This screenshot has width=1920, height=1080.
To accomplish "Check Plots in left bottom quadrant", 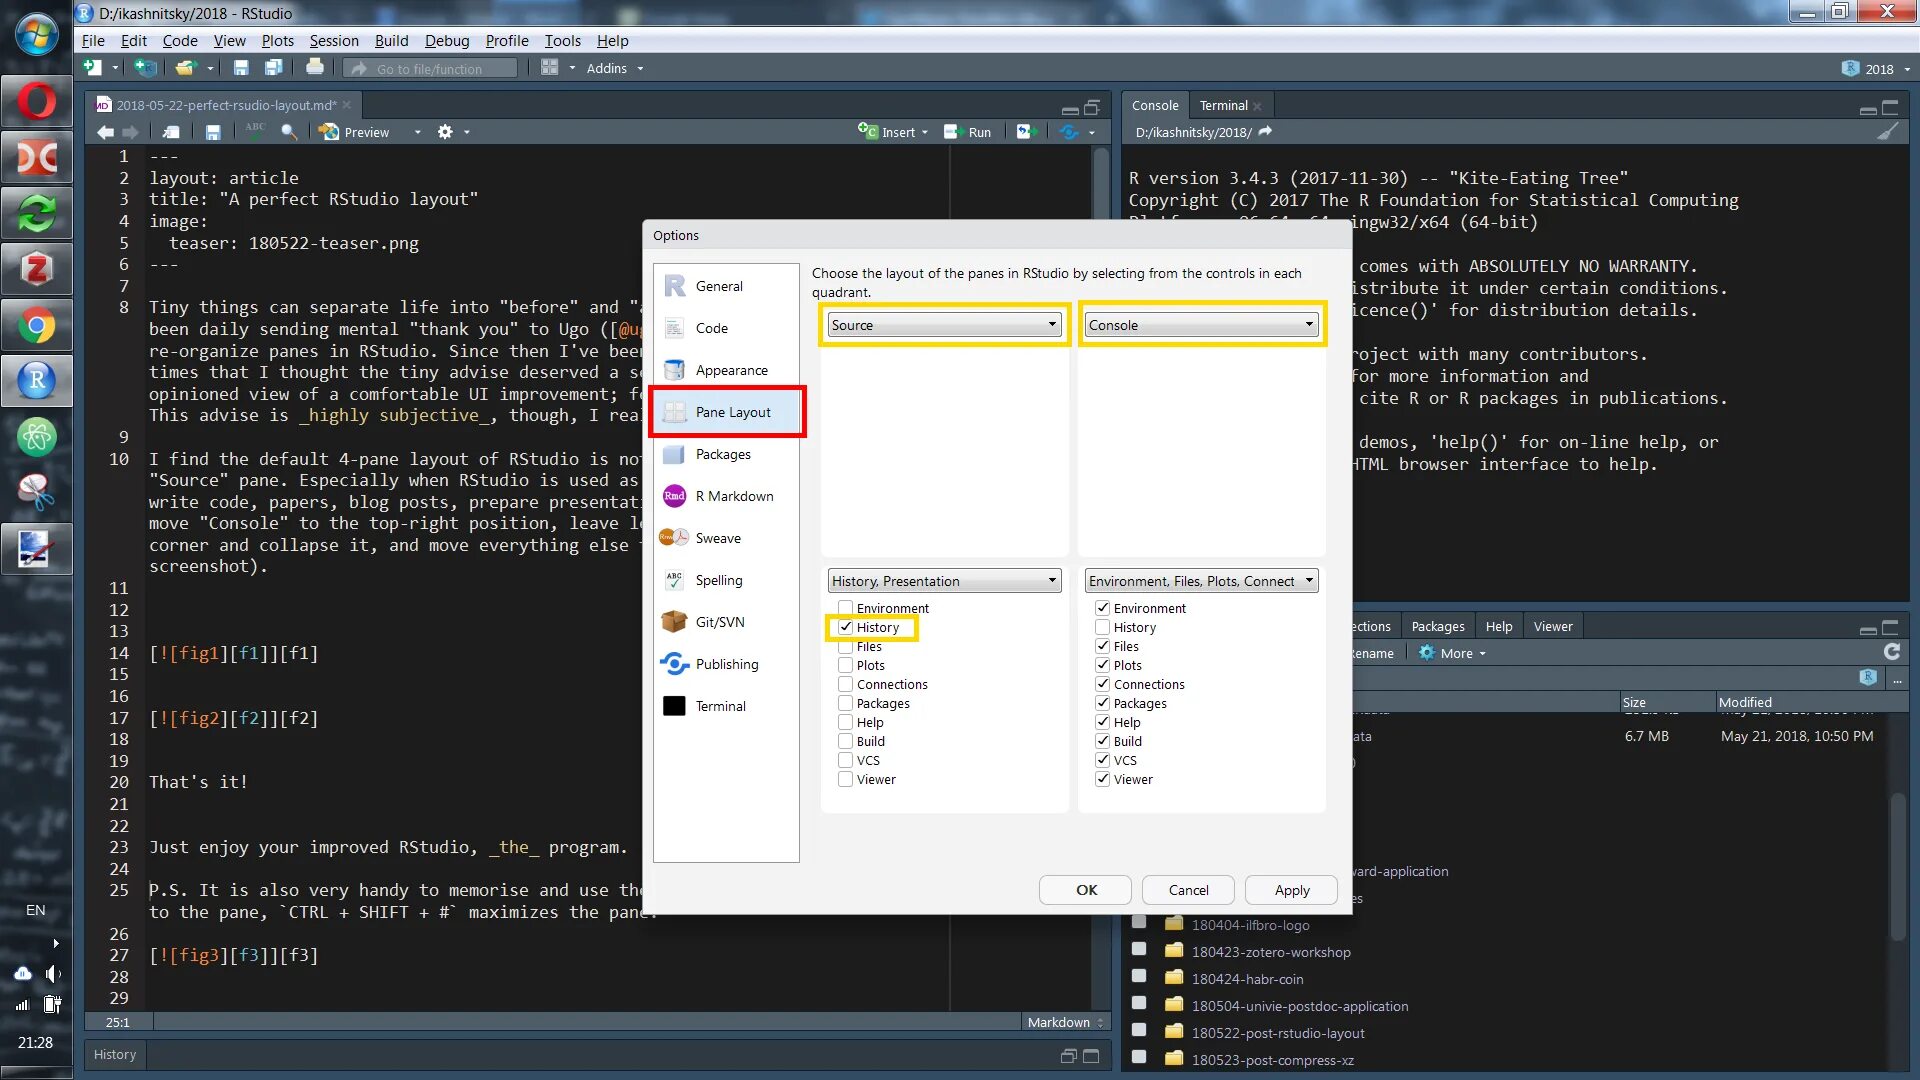I will 846,665.
